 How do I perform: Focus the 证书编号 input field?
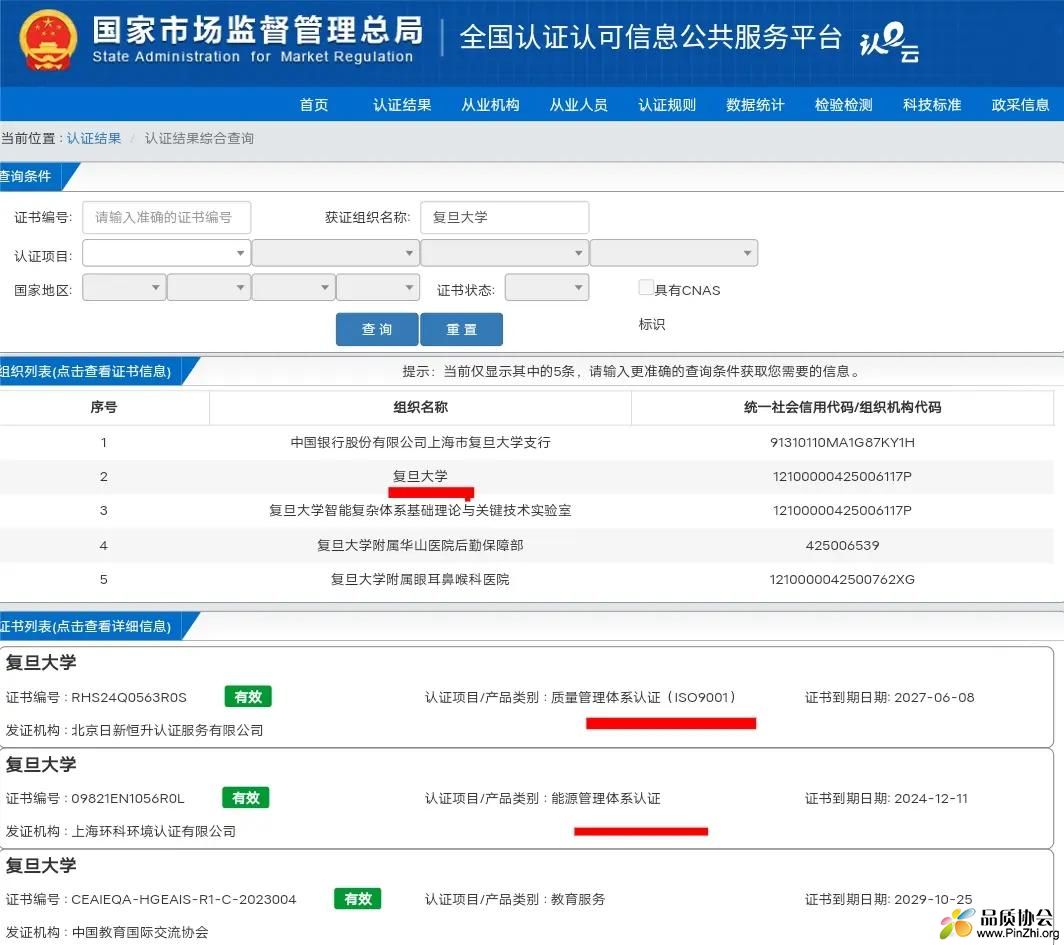(166, 217)
